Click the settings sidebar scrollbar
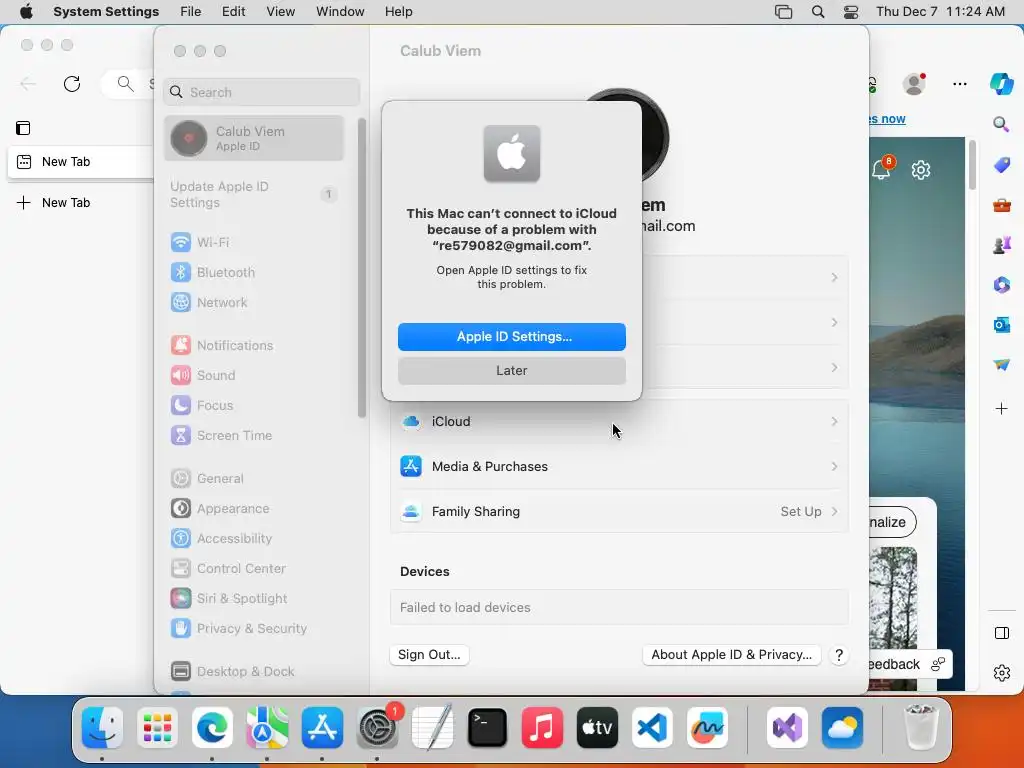This screenshot has height=768, width=1024. (362, 268)
